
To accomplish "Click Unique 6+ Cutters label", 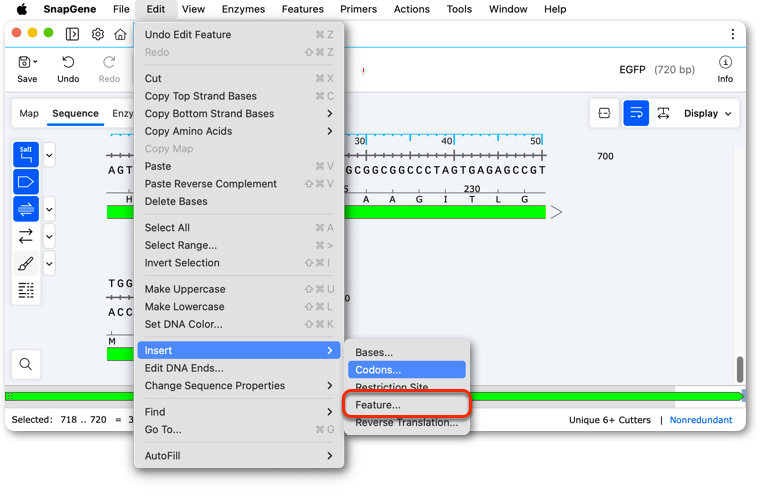I will click(609, 420).
